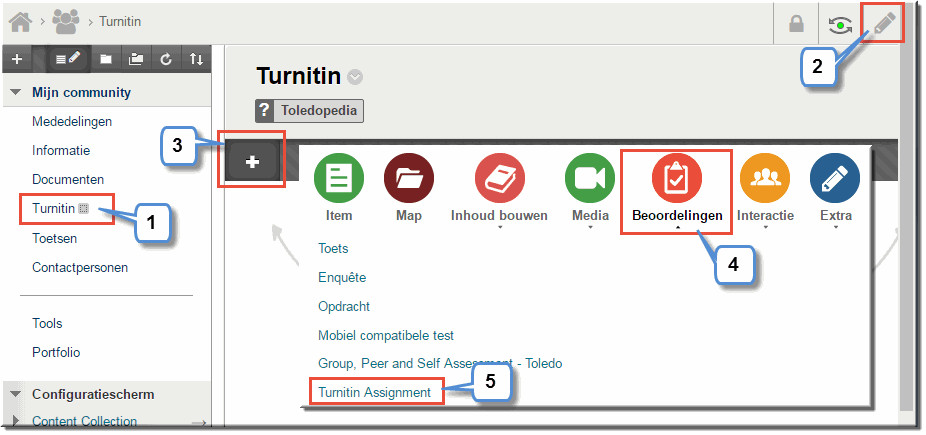Screen dimensions: 926x435
Task: Click the open folder icon in sidebar toolbar
Action: [x=136, y=59]
